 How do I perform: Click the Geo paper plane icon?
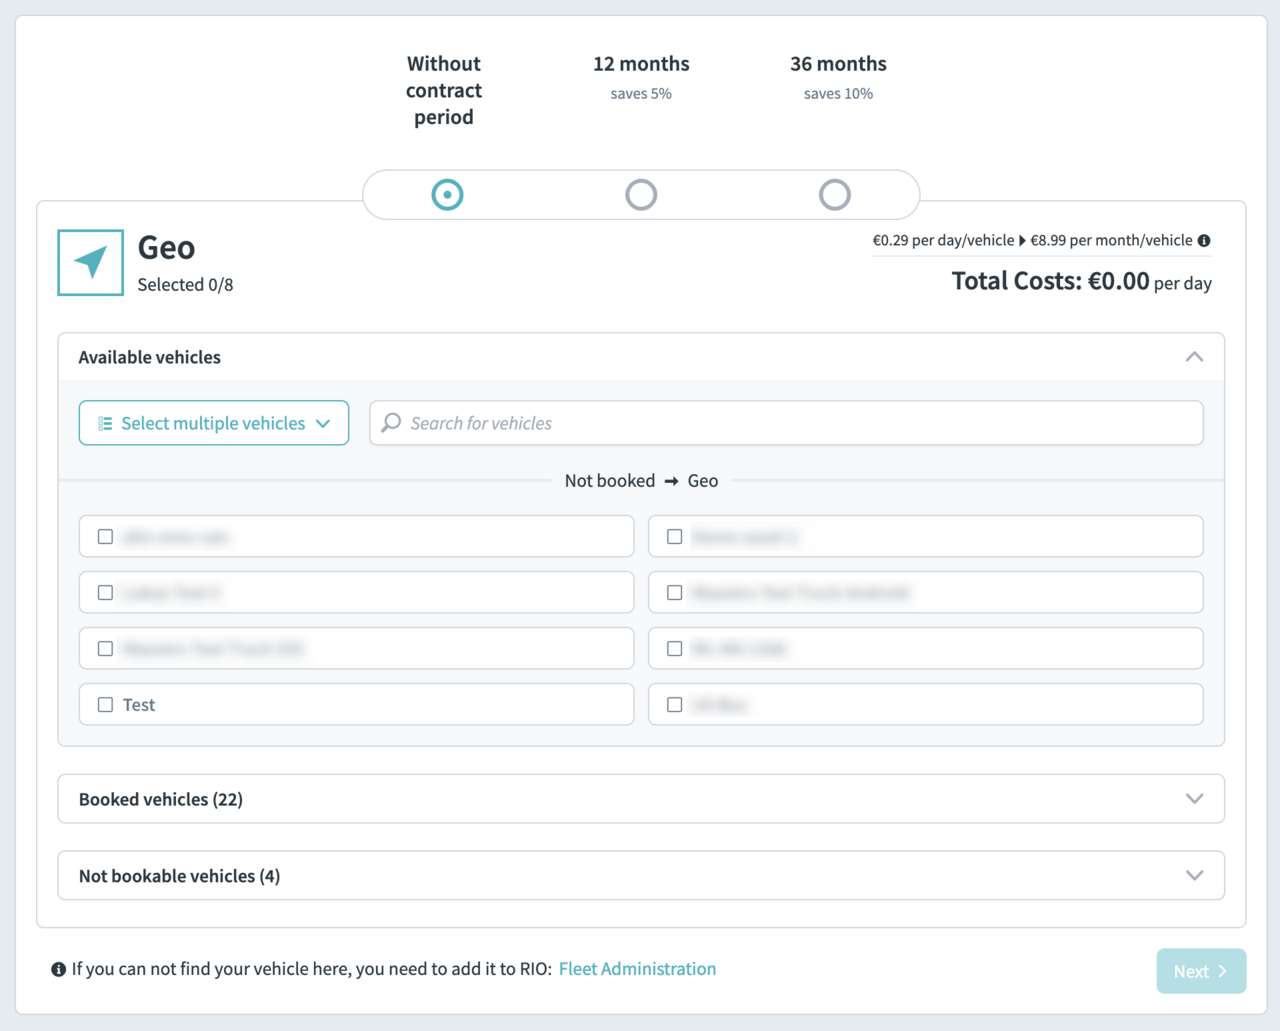click(x=90, y=262)
